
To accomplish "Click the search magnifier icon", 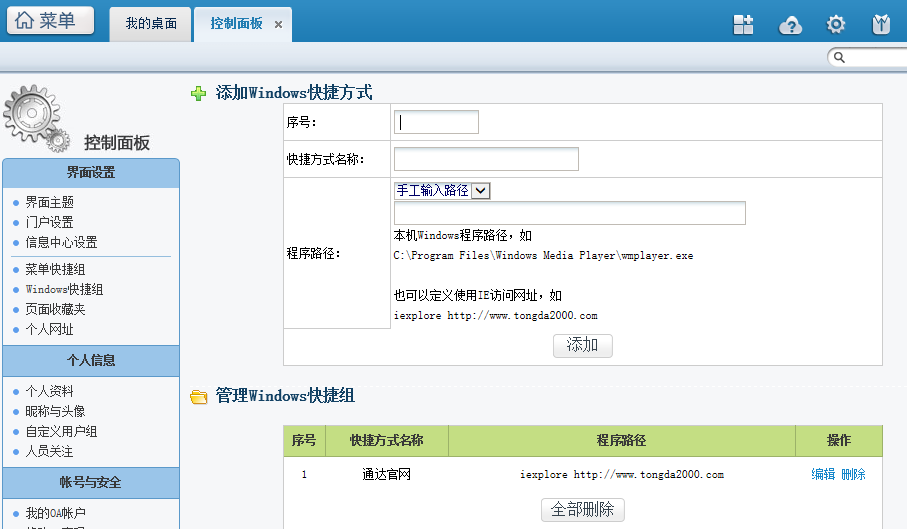I will click(x=840, y=58).
